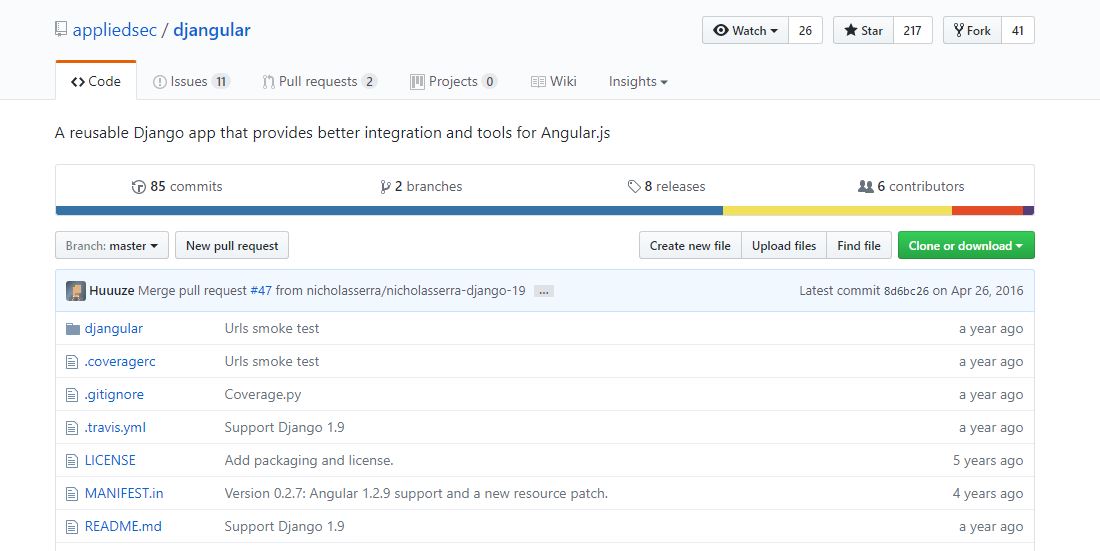The height and width of the screenshot is (551, 1100).
Task: Click the blue segment of language bar
Action: click(389, 211)
